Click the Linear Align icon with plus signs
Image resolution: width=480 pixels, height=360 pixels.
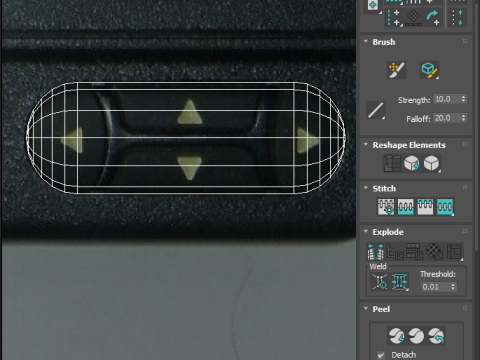pyautogui.click(x=394, y=18)
